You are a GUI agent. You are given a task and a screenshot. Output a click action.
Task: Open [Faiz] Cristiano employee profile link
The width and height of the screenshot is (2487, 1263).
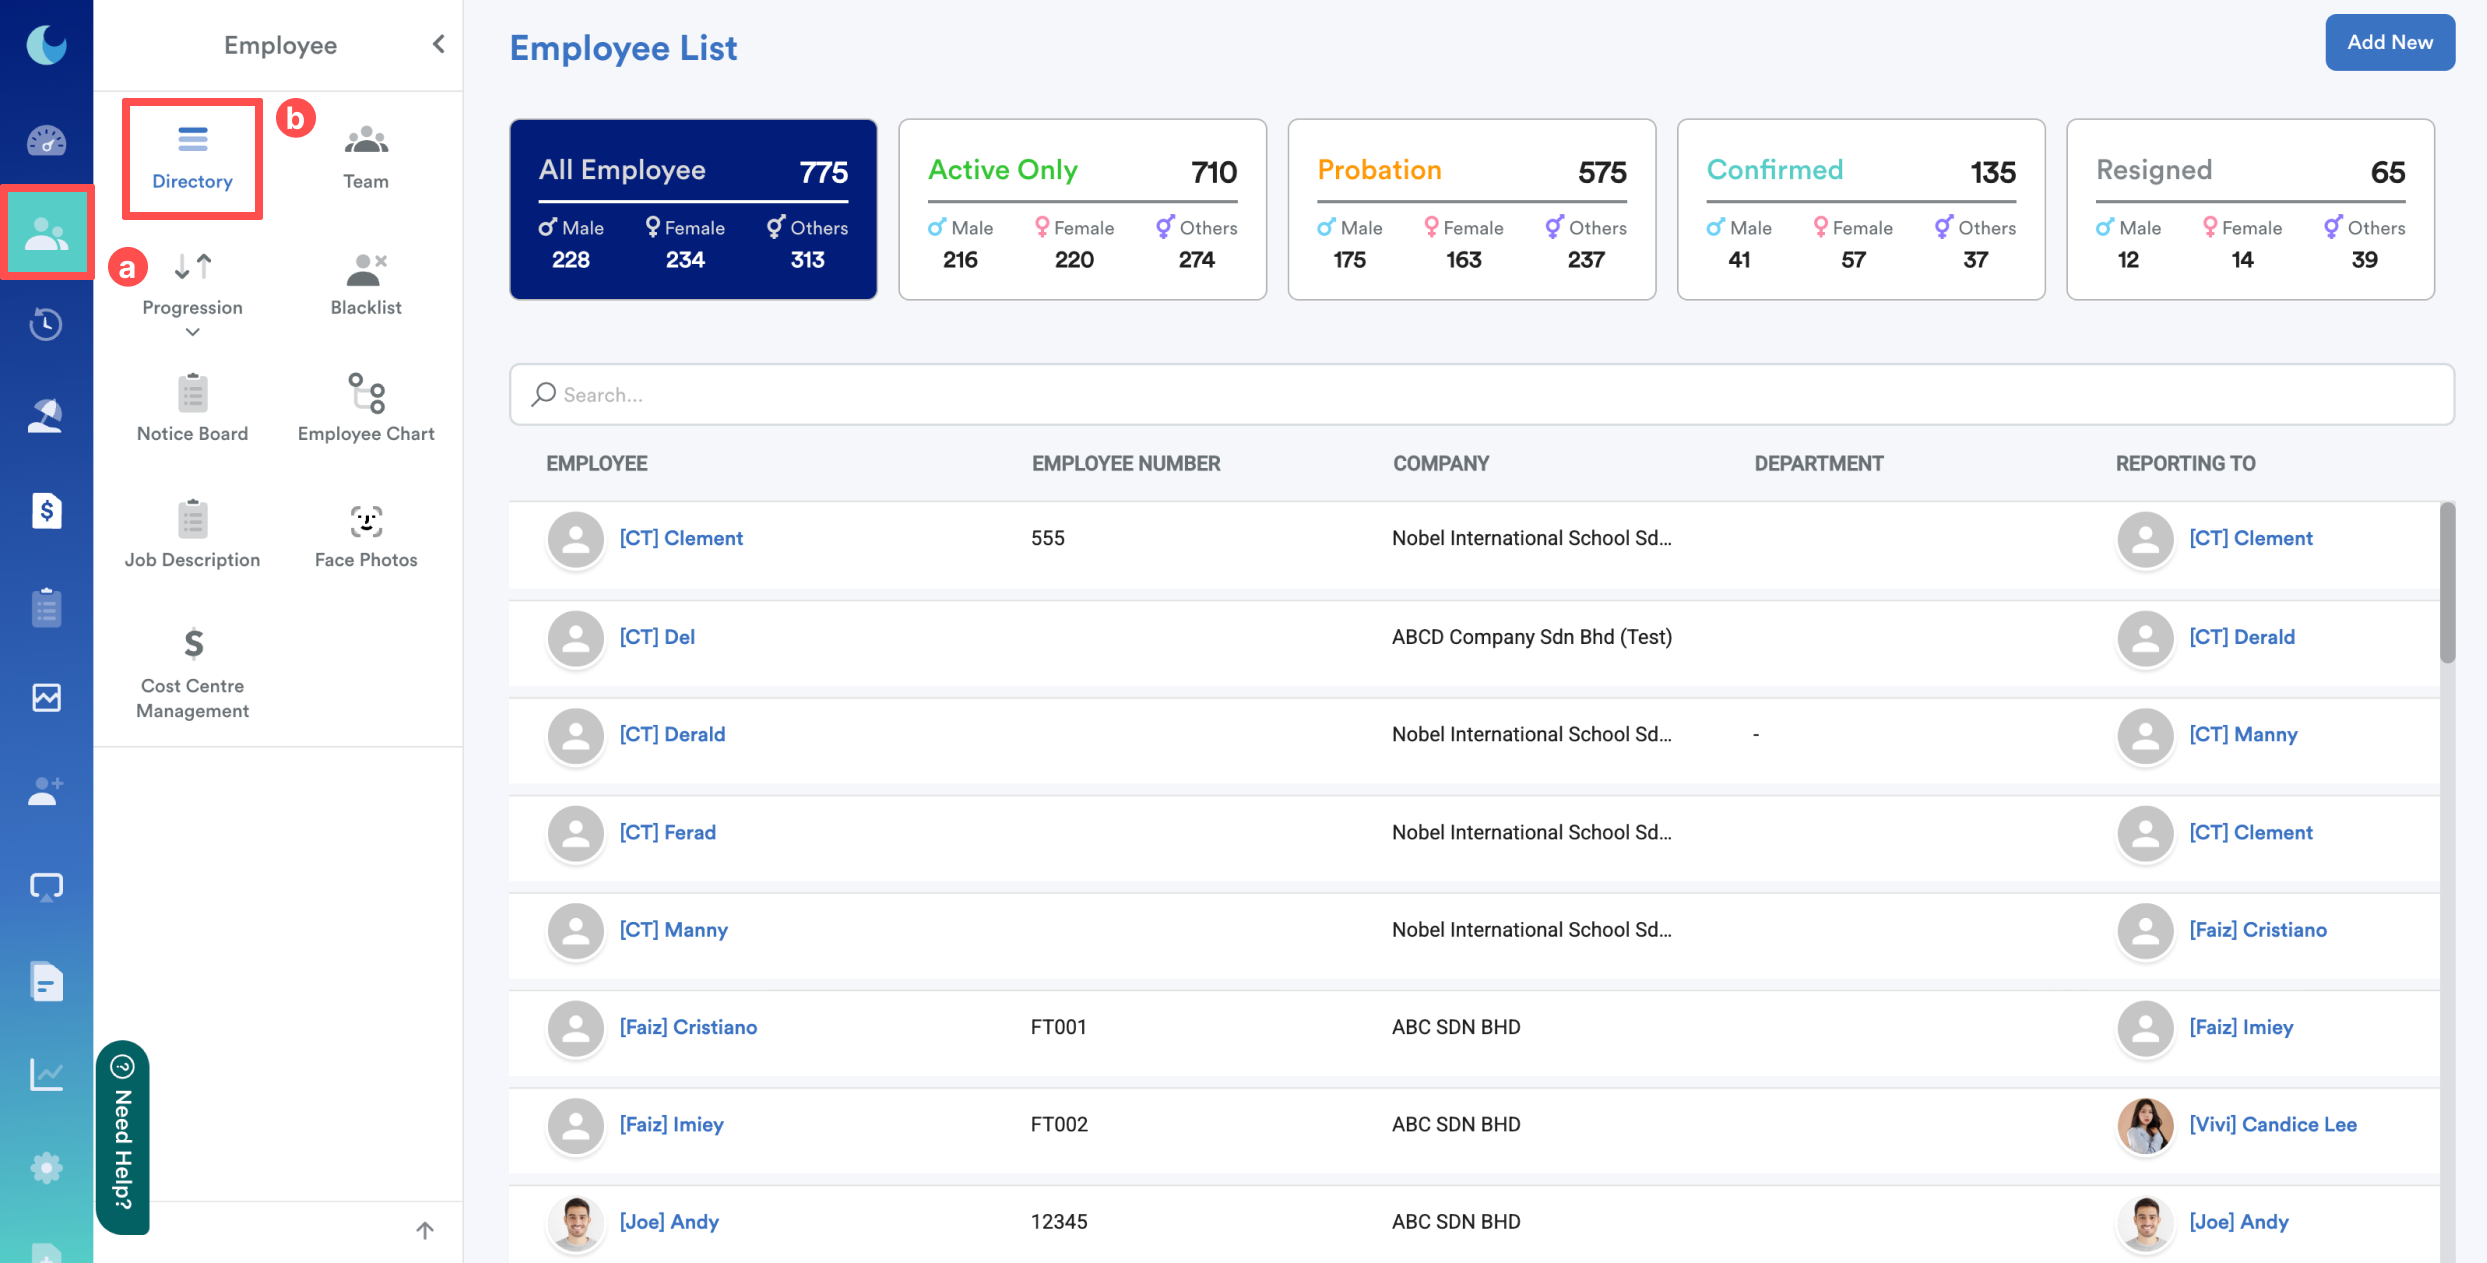(688, 1027)
